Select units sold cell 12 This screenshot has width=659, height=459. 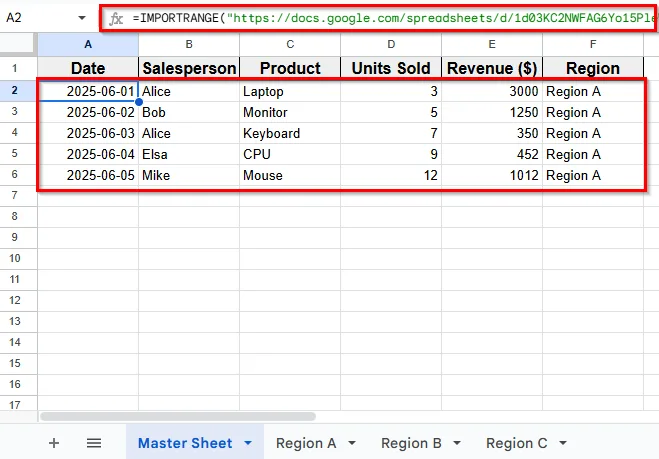point(391,175)
